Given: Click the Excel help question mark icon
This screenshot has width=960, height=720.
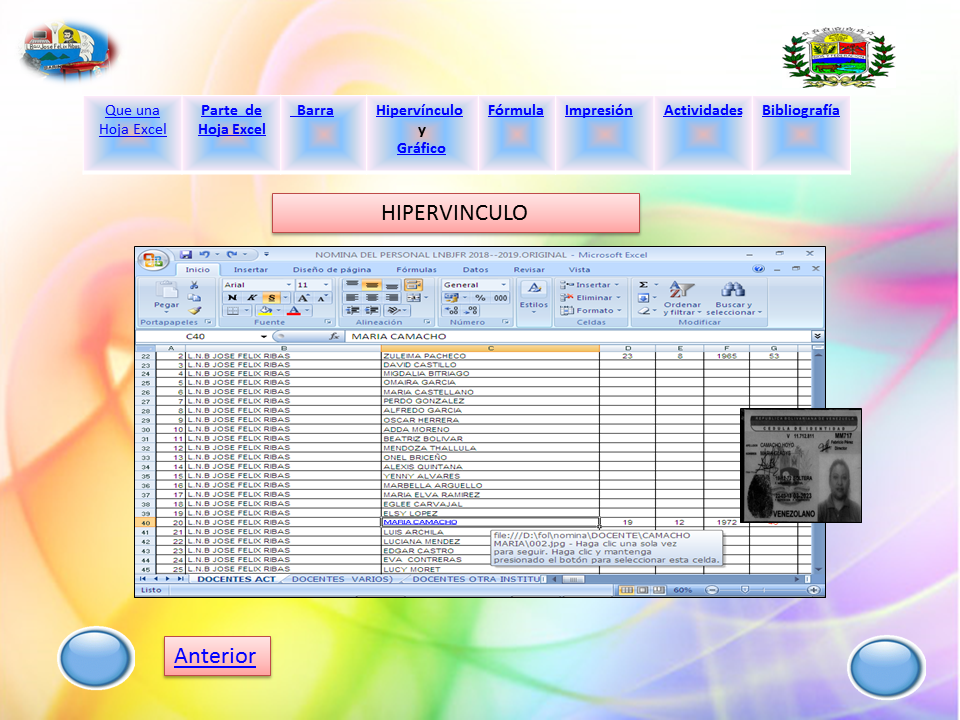Looking at the screenshot, I should pyautogui.click(x=759, y=269).
